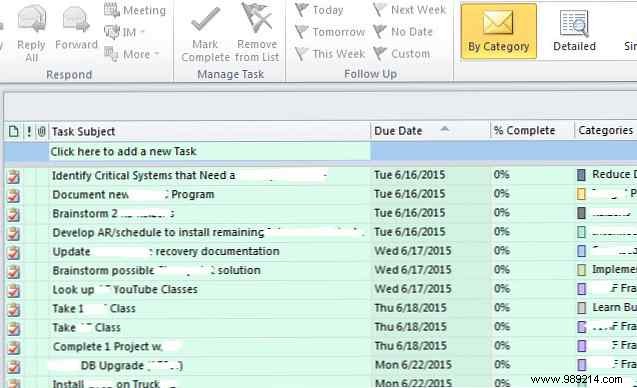Click the page icon column header
This screenshot has width=637, height=388.
(13, 132)
